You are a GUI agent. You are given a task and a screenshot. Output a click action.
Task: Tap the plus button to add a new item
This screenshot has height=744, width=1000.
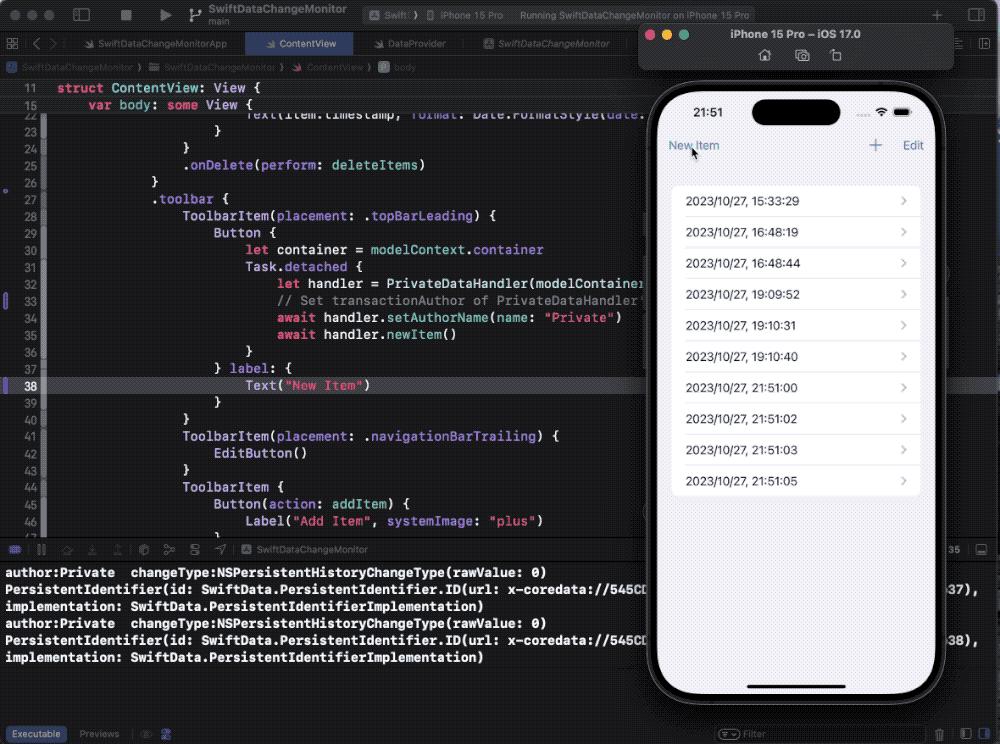coord(875,145)
